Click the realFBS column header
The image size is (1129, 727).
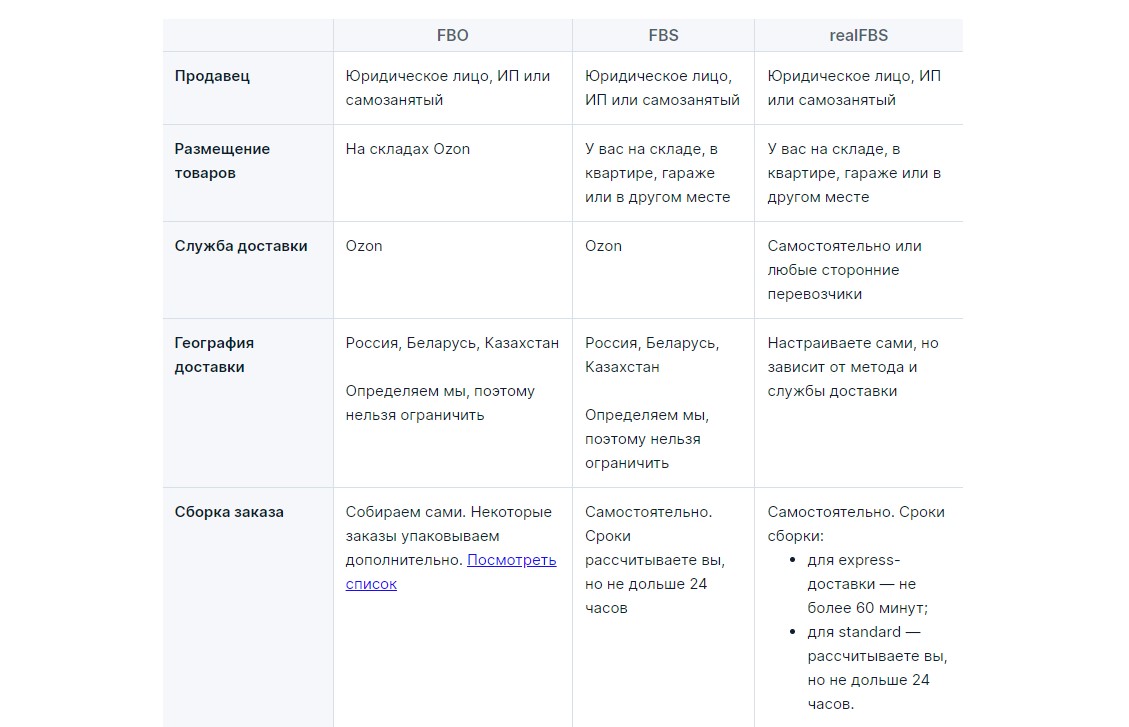(858, 35)
